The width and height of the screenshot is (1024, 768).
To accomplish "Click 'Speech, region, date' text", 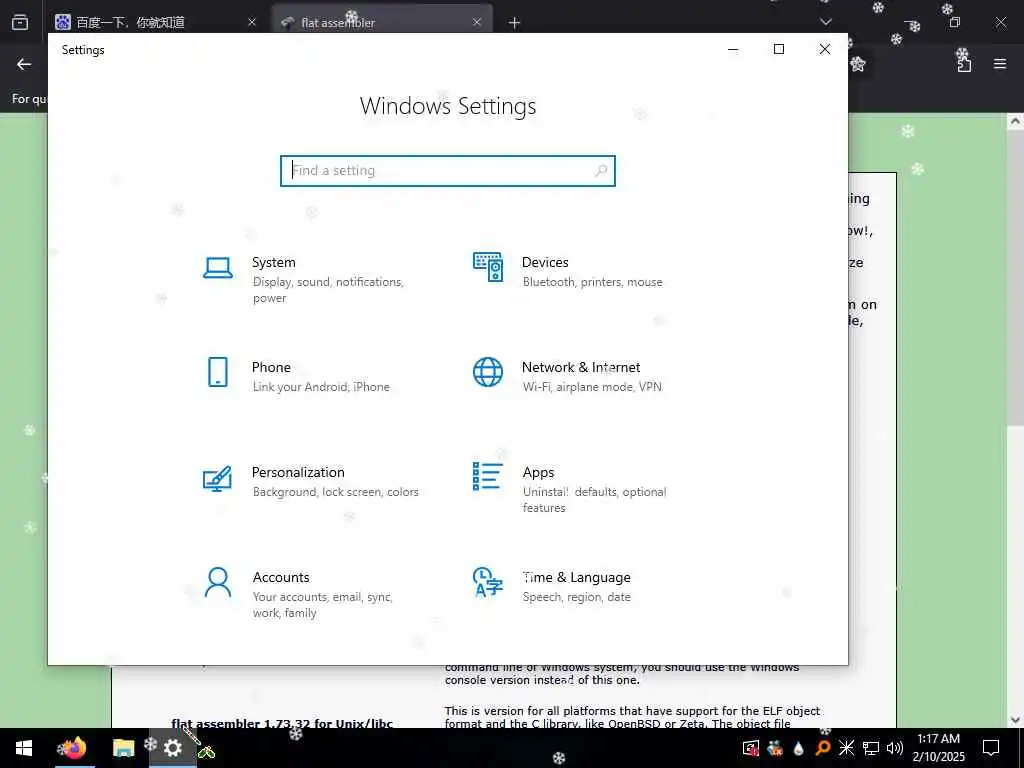I will click(577, 597).
